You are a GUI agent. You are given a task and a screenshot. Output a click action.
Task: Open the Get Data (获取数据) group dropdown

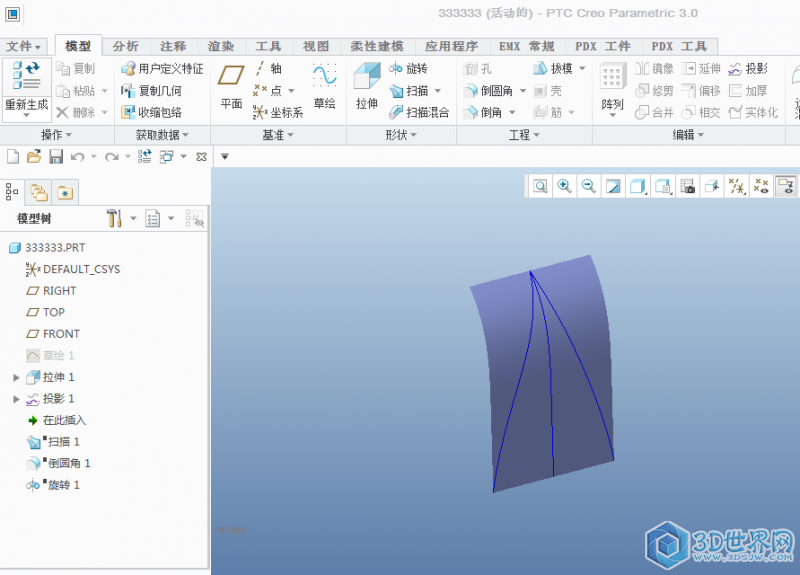(162, 135)
